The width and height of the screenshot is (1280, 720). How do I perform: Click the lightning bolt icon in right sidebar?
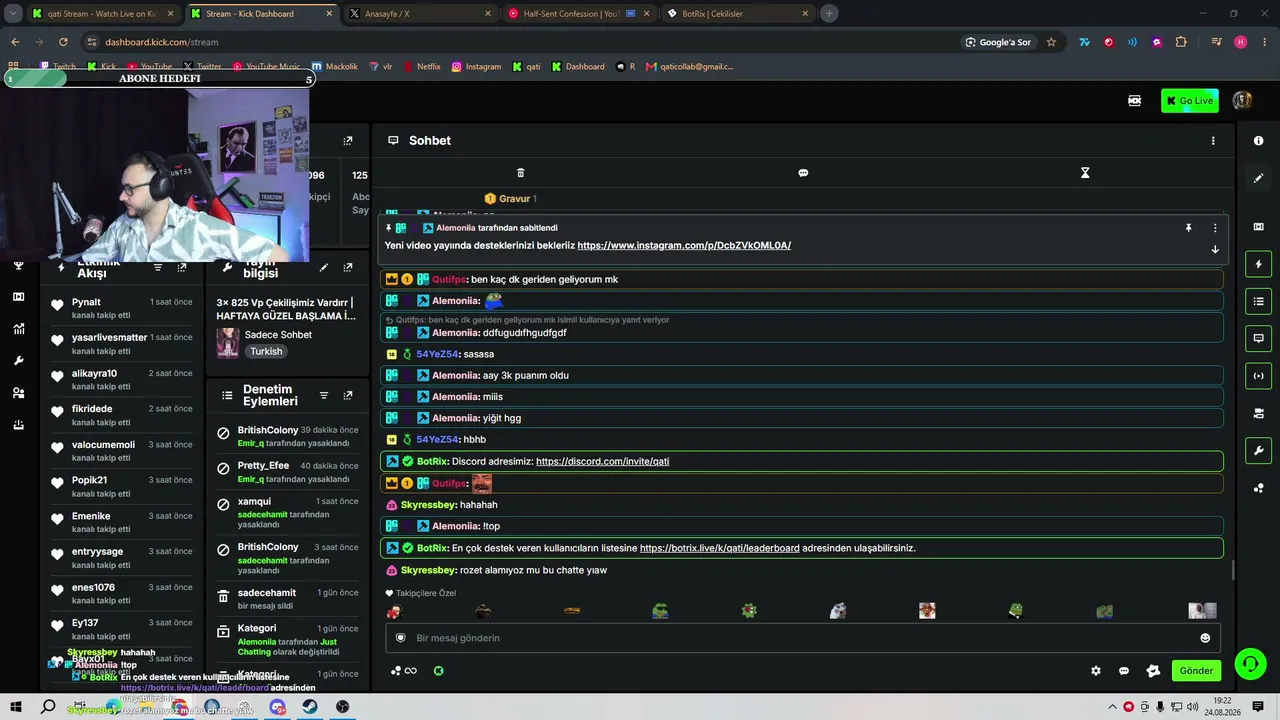pos(1258,264)
